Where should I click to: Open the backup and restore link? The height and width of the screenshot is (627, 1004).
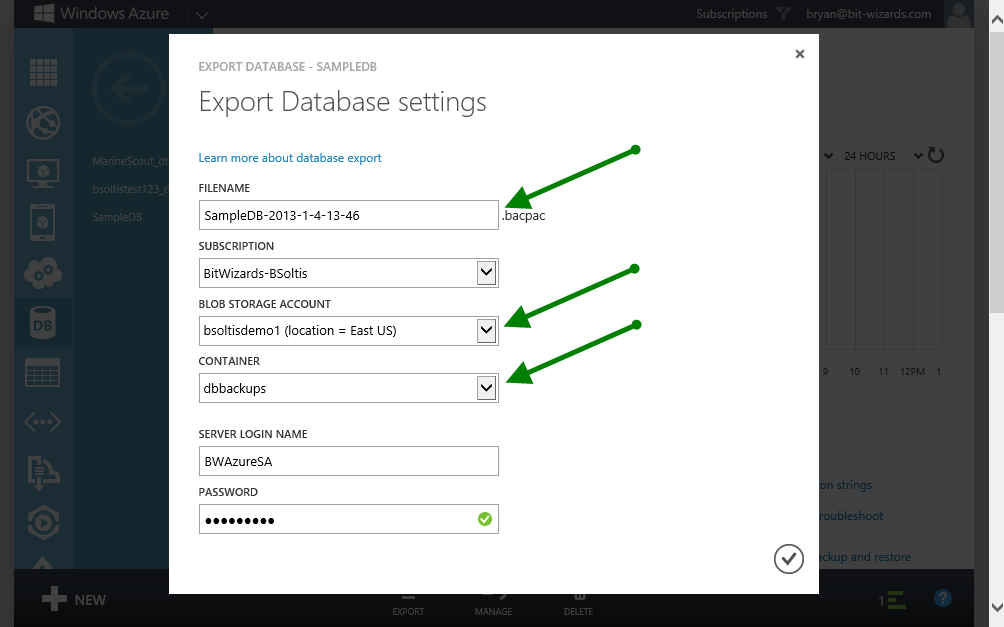coord(865,557)
